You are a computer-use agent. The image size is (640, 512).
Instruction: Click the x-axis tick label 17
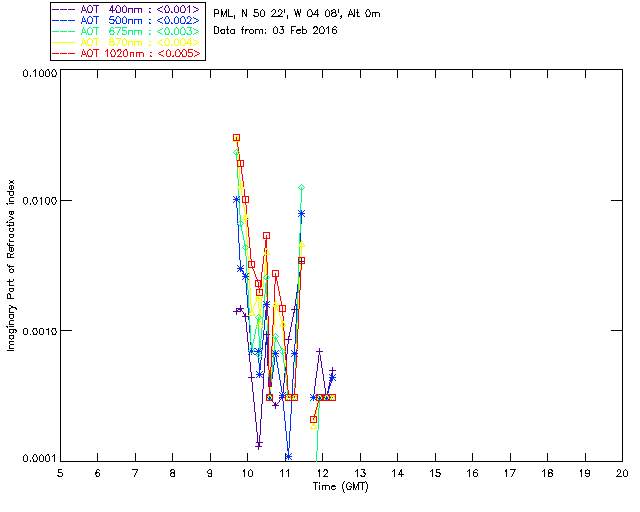point(510,473)
